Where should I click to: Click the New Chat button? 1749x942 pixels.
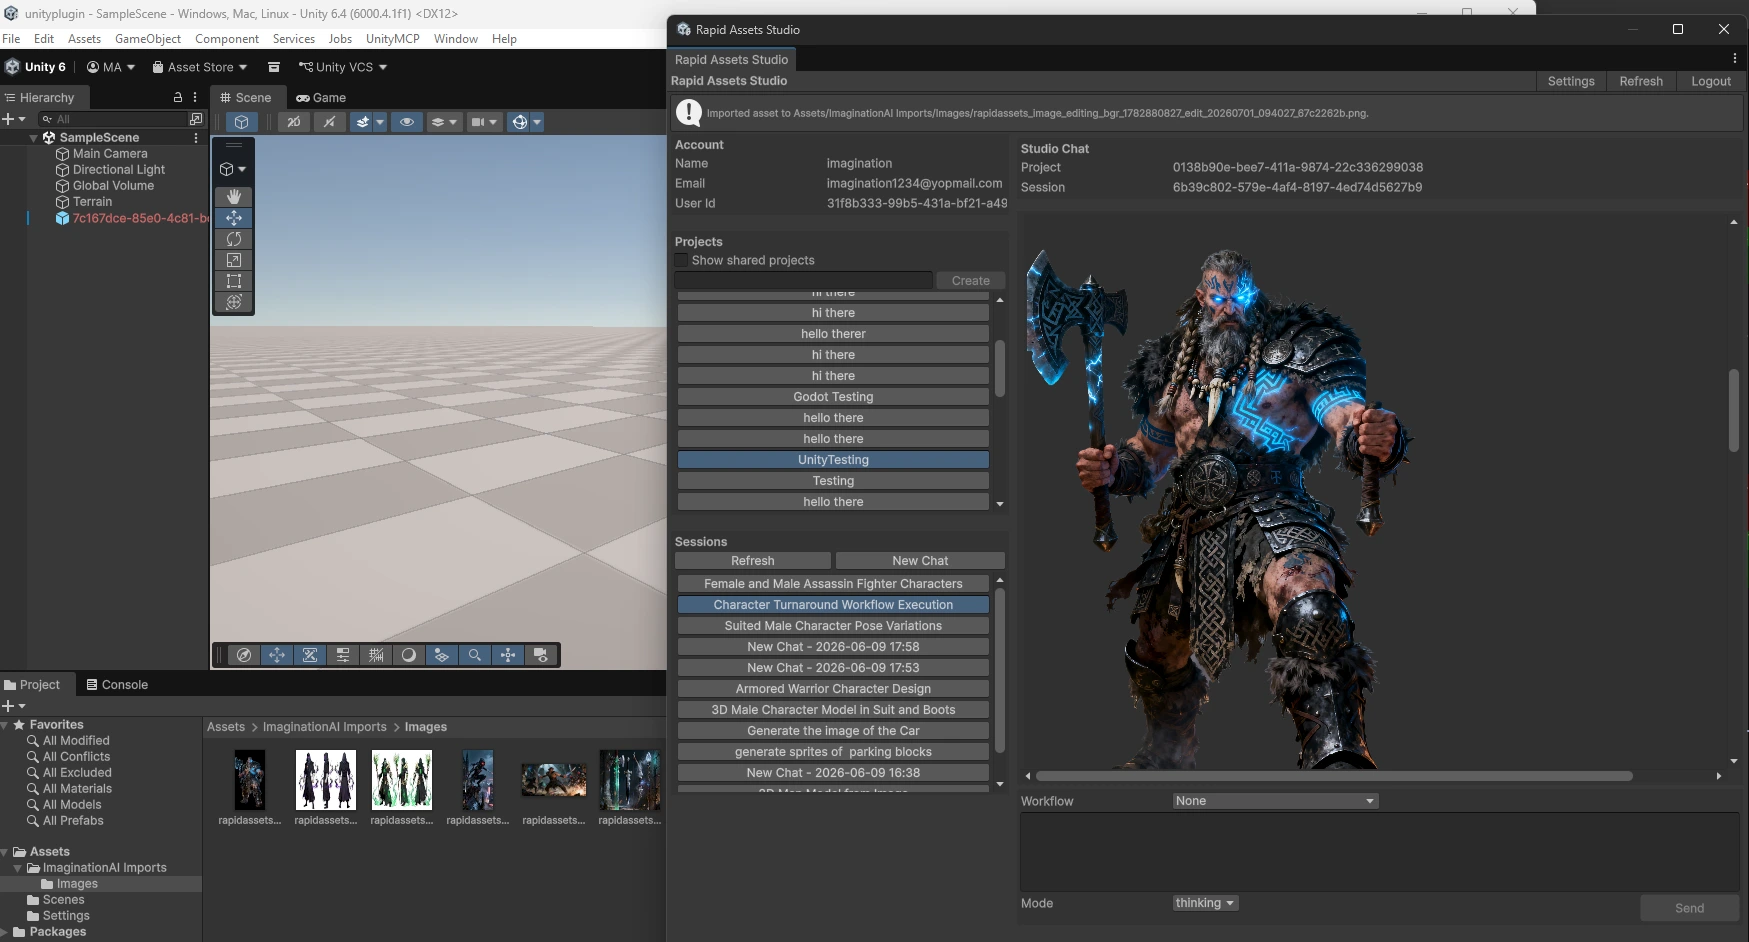(920, 561)
